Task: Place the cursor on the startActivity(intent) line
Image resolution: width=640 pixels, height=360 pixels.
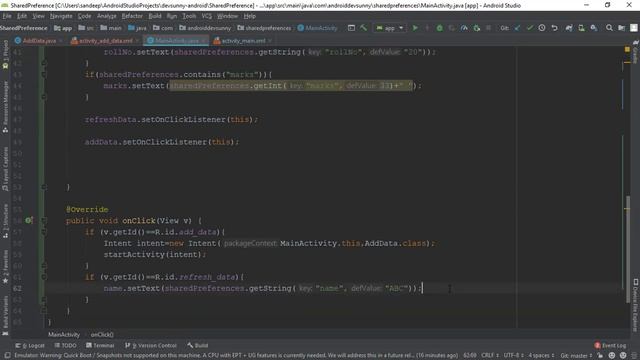Action: pyautogui.click(x=155, y=254)
